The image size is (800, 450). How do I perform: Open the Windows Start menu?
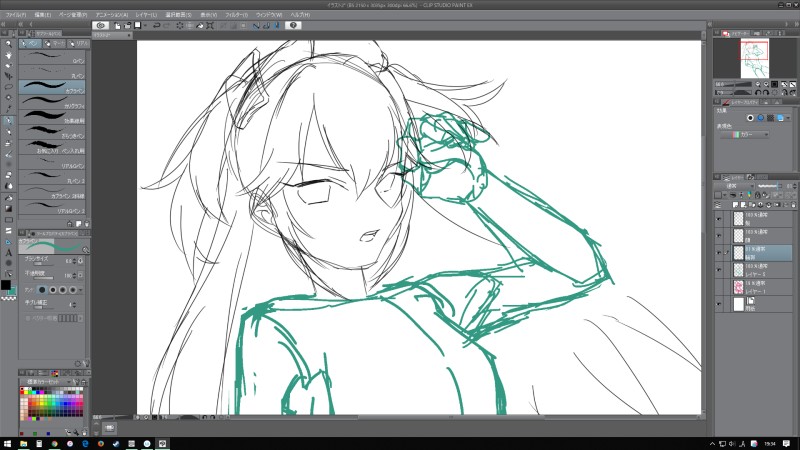[7, 443]
